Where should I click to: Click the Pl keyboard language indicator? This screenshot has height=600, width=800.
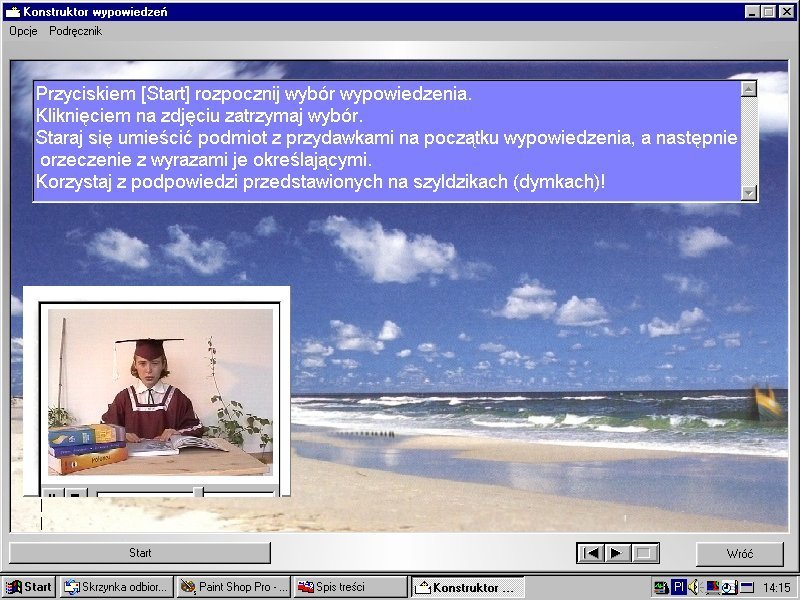click(x=678, y=587)
